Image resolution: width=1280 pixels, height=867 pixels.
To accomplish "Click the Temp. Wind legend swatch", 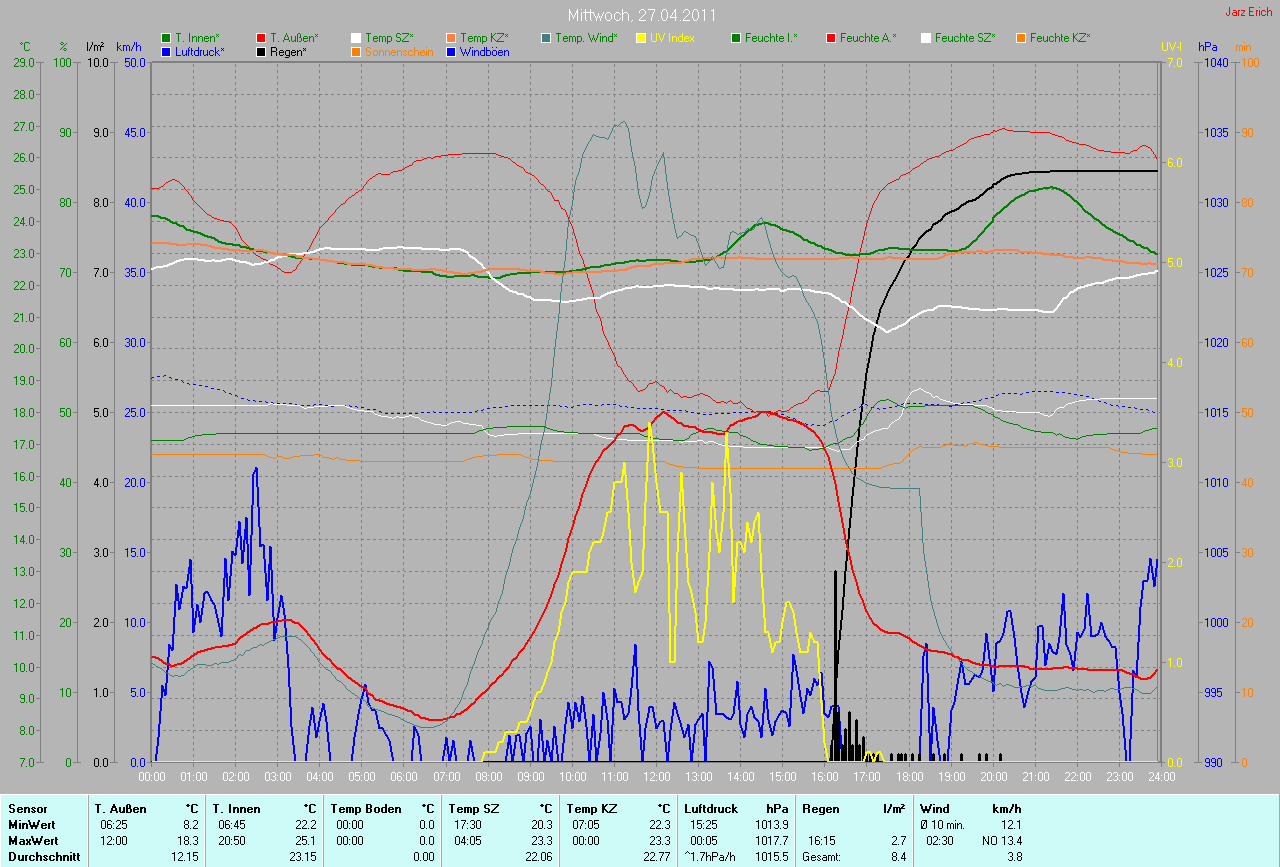I will click(546, 38).
